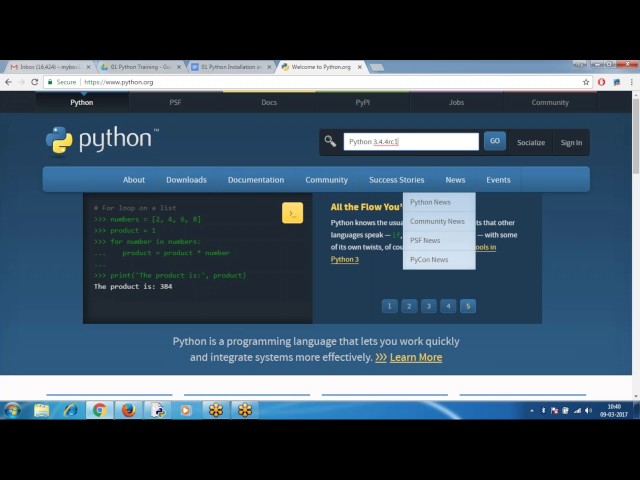Image resolution: width=640 pixels, height=480 pixels.
Task: Open the PyPI top navigation tab
Action: (362, 102)
